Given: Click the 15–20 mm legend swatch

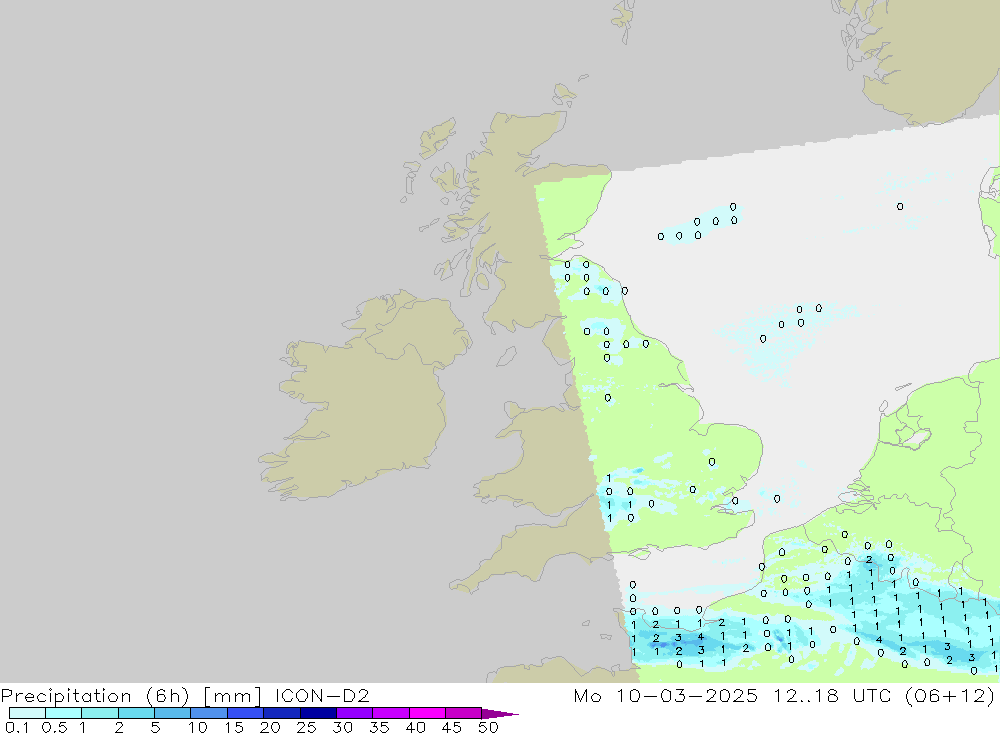Looking at the screenshot, I should tap(245, 713).
